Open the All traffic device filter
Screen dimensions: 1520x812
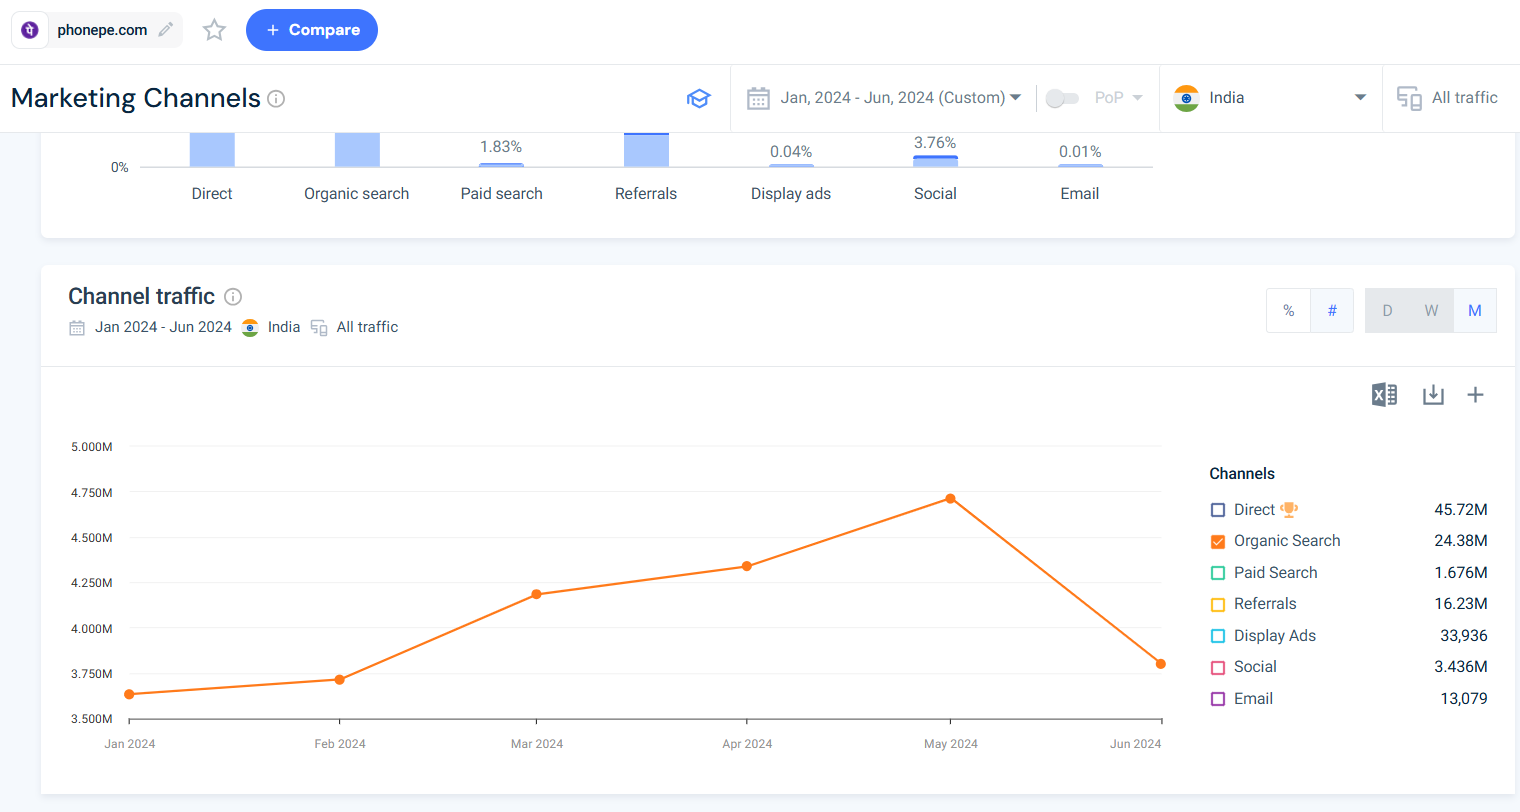pos(1450,98)
